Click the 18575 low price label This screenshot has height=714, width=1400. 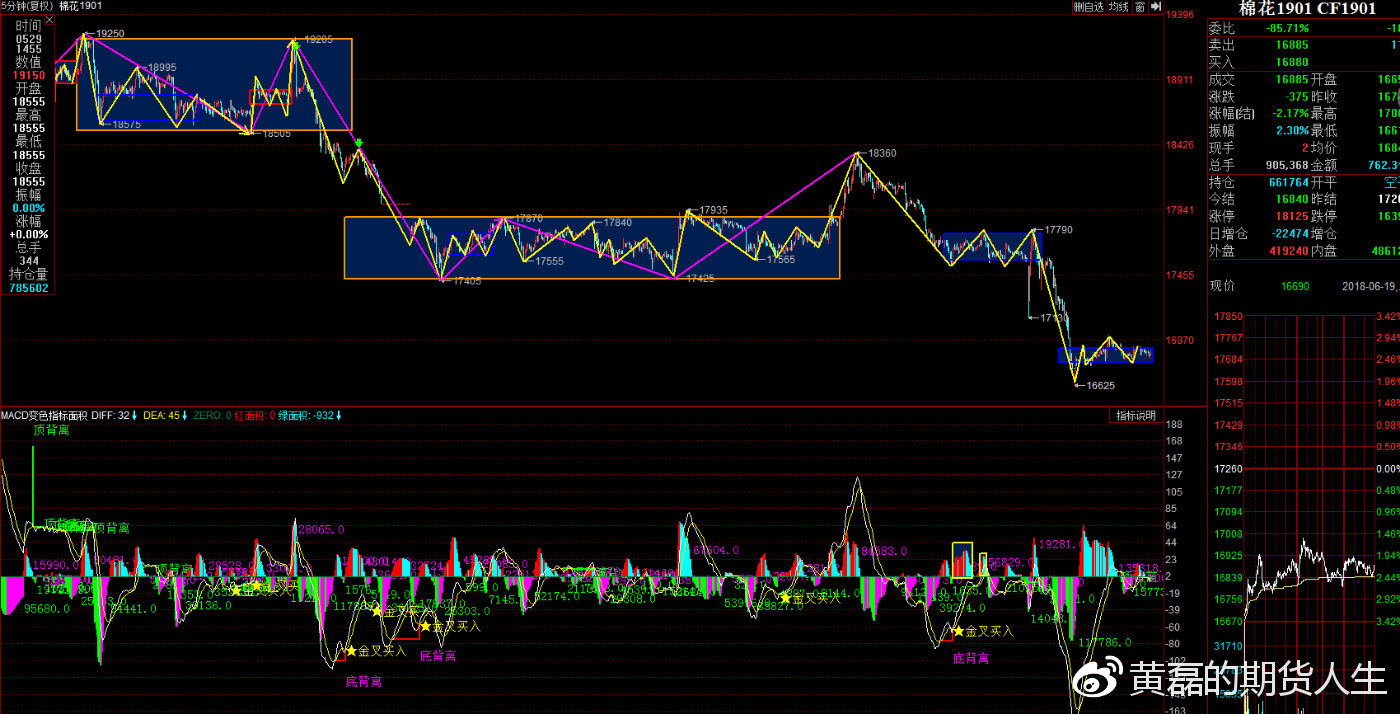(x=126, y=125)
